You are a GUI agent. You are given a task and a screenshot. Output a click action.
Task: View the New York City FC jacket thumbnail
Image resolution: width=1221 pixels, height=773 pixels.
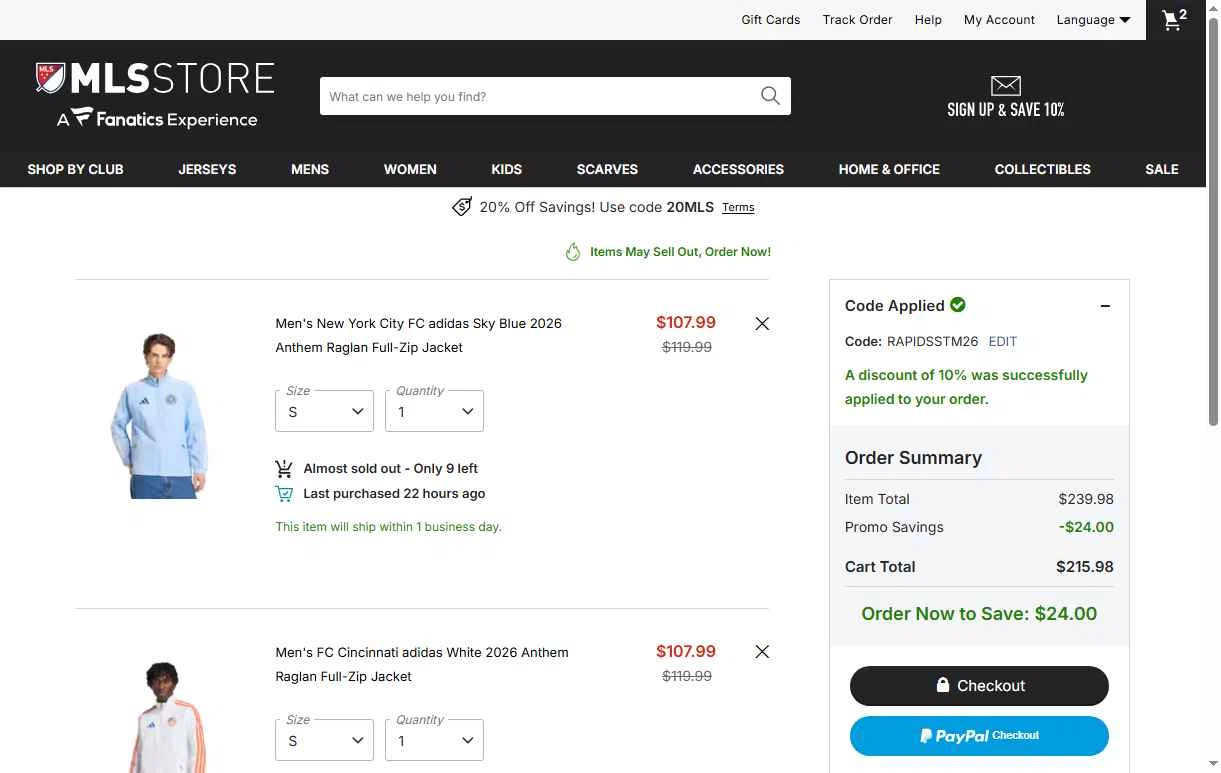[x=160, y=415]
